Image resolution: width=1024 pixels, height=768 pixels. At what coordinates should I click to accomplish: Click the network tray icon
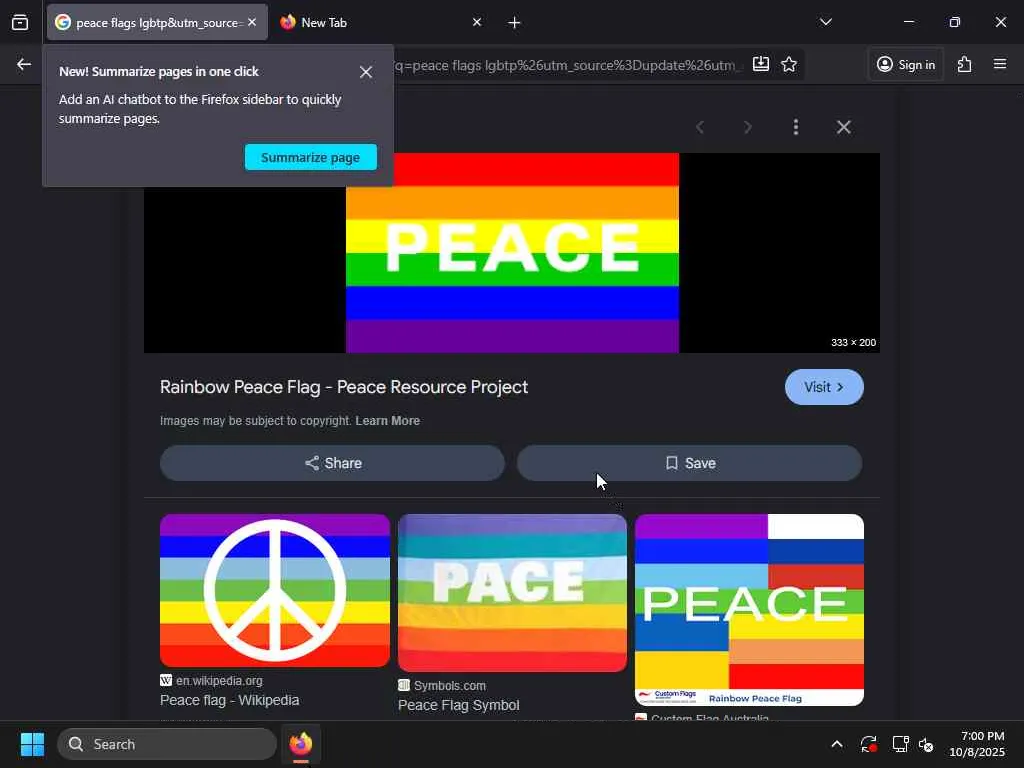901,744
